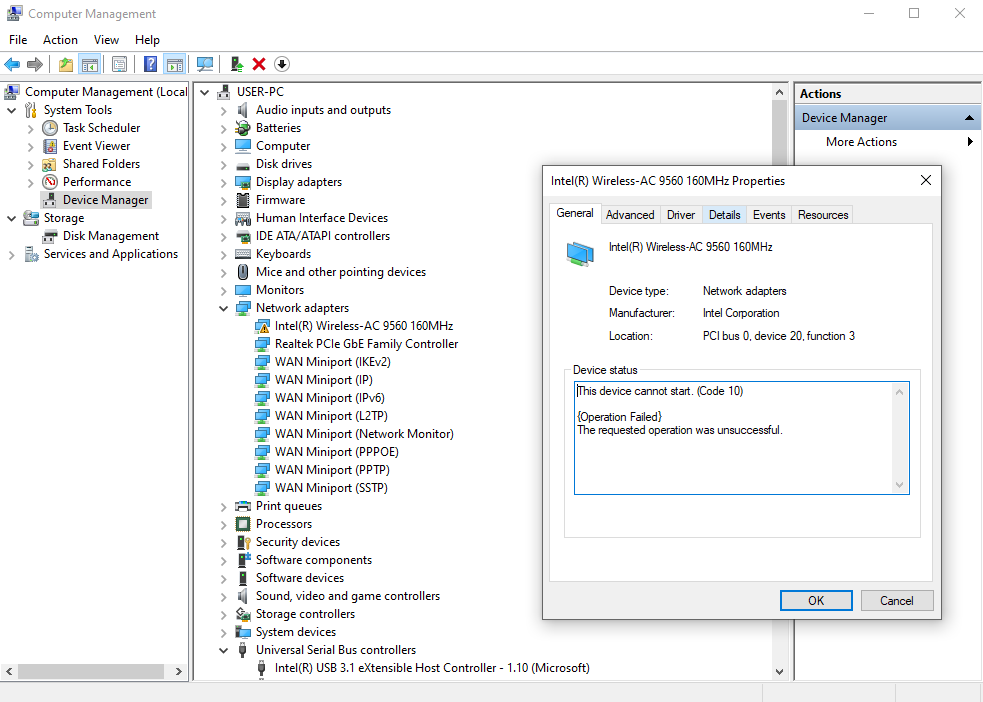Click the Disable device down-arrow icon
Screen dimensions: 983x702
pos(281,63)
